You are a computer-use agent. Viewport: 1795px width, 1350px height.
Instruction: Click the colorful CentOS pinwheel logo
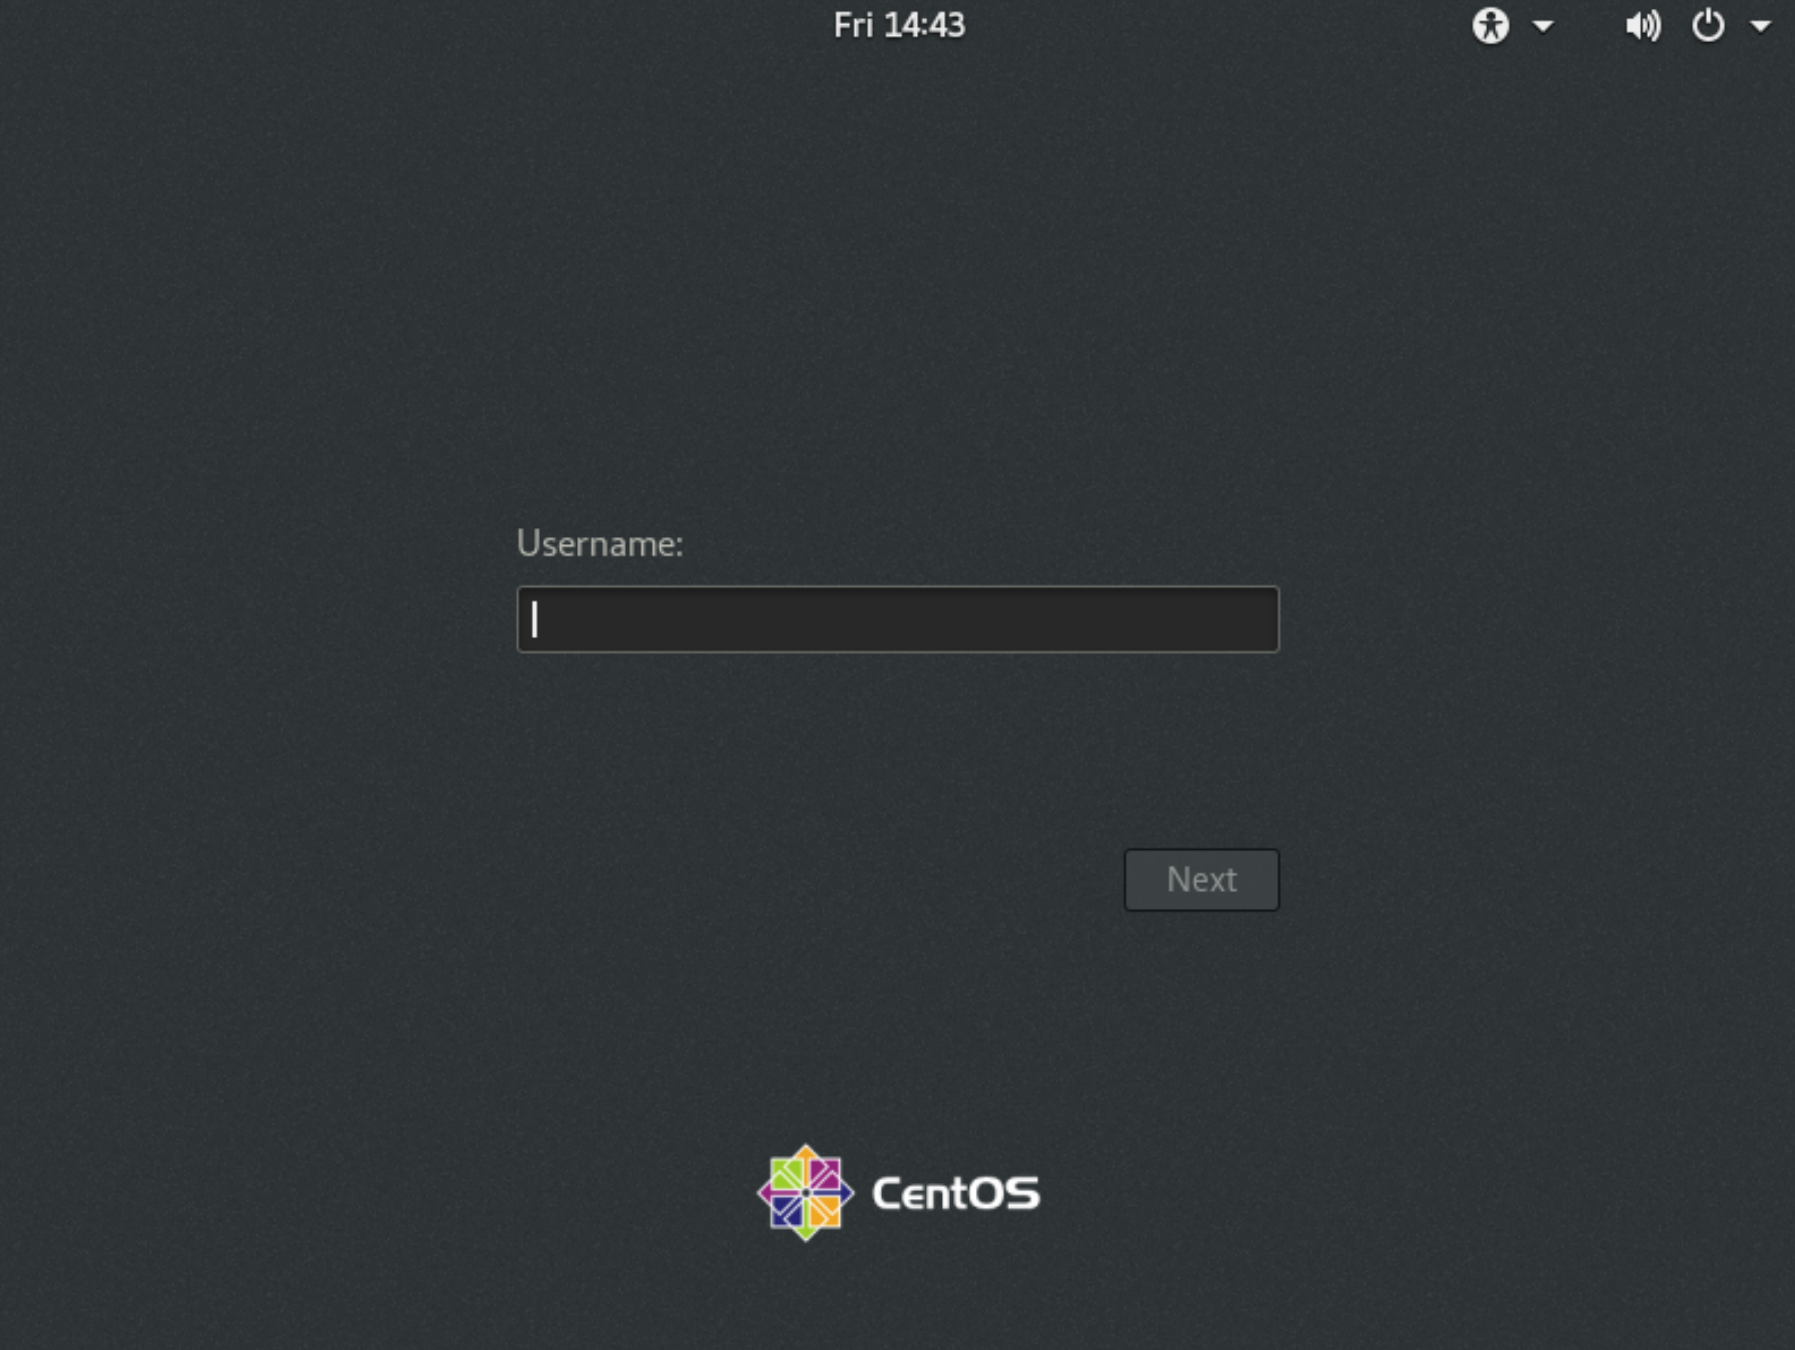click(x=805, y=1192)
